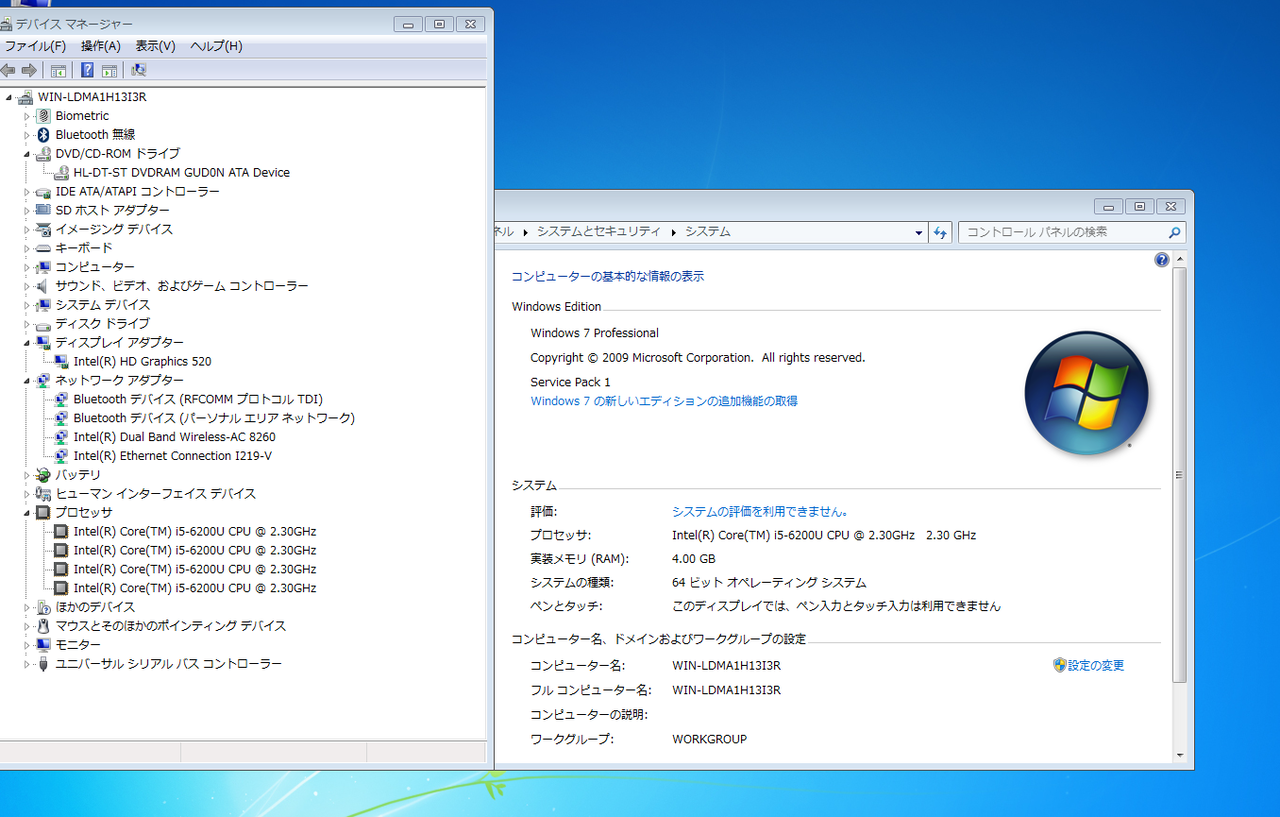This screenshot has height=817, width=1280.
Task: Open the 表示(V) menu
Action: point(155,46)
